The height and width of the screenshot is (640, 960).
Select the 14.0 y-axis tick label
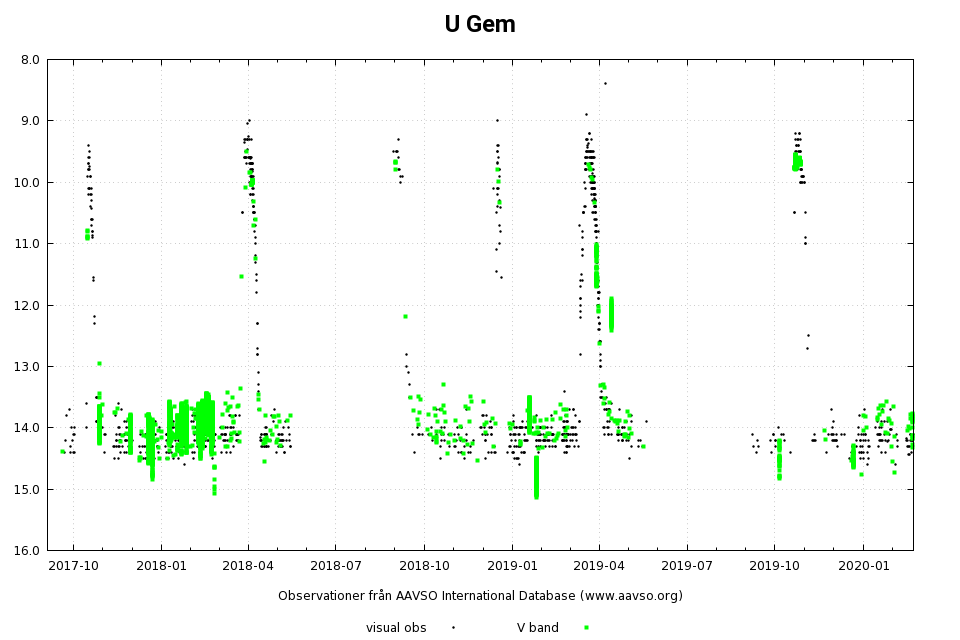(x=30, y=428)
